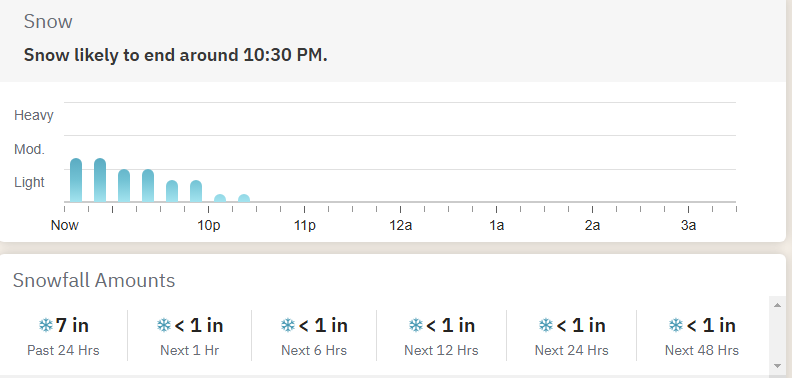The height and width of the screenshot is (378, 792).
Task: Click the snowflake icon above Next 1 Hr
Action: [164, 325]
